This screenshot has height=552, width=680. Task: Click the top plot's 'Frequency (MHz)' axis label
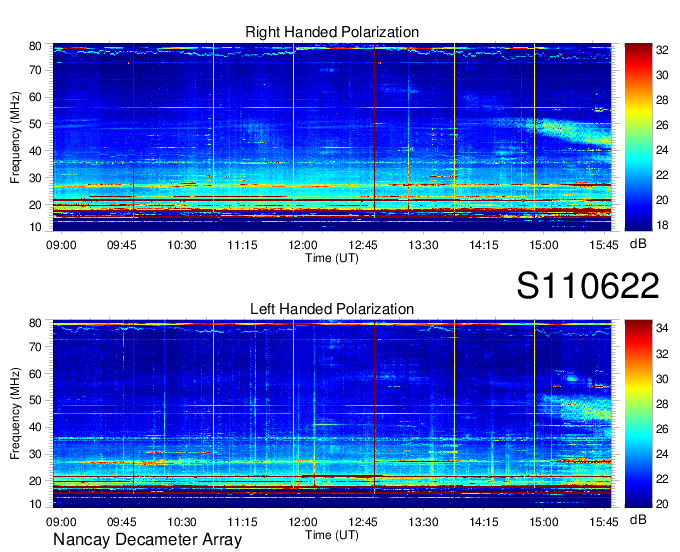pos(15,137)
